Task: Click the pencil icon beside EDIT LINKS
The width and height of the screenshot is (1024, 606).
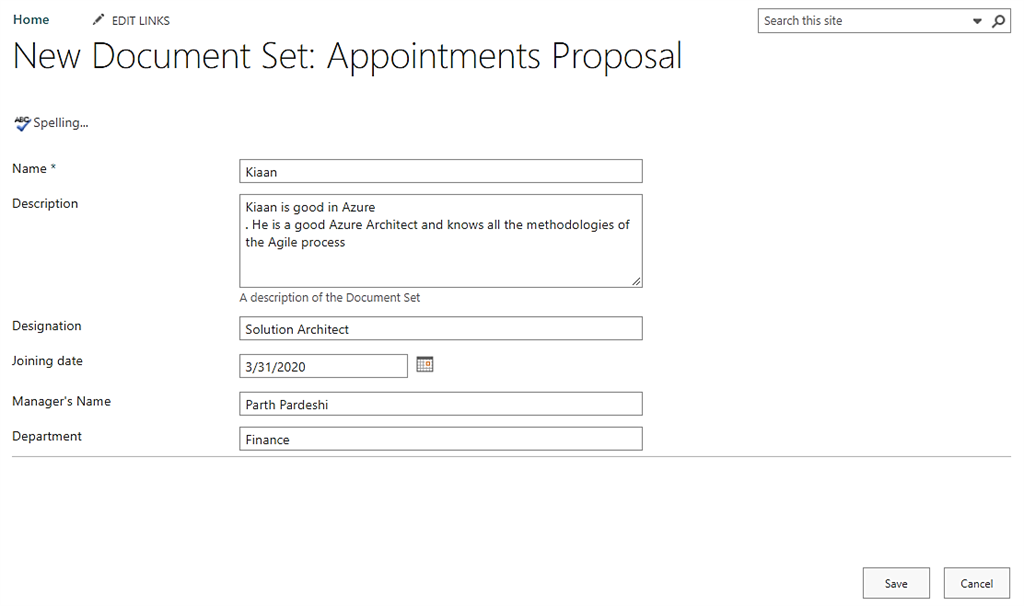Action: pyautogui.click(x=97, y=18)
